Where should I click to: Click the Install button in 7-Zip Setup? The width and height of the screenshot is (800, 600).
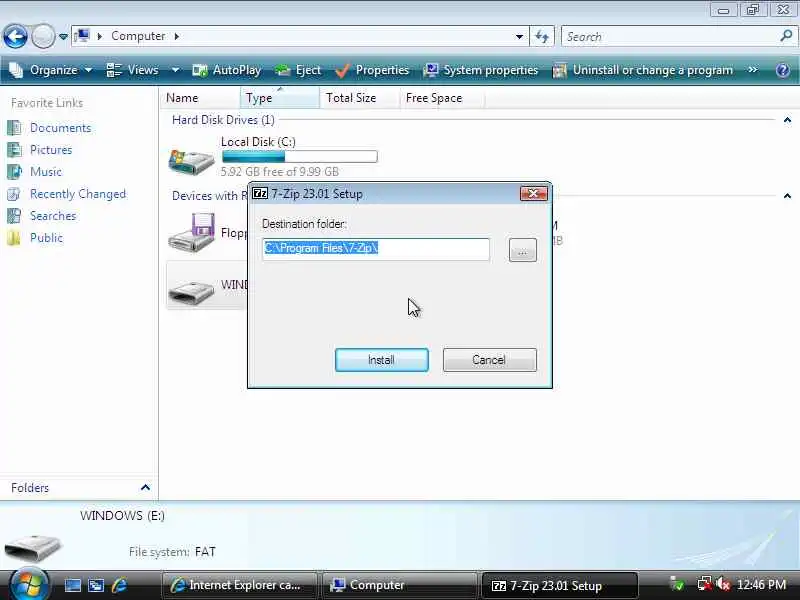pos(382,360)
